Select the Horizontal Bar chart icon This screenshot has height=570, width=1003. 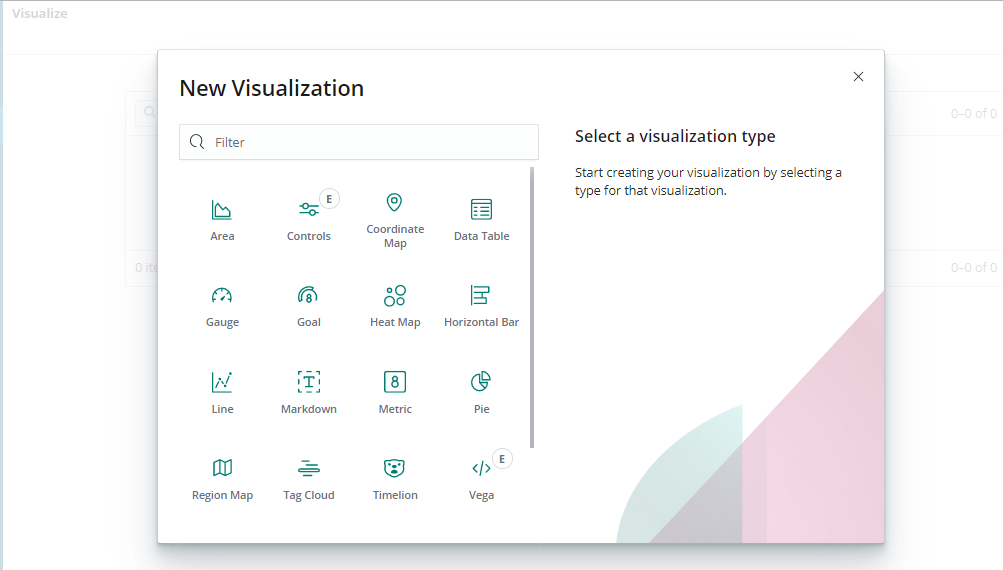click(x=480, y=295)
